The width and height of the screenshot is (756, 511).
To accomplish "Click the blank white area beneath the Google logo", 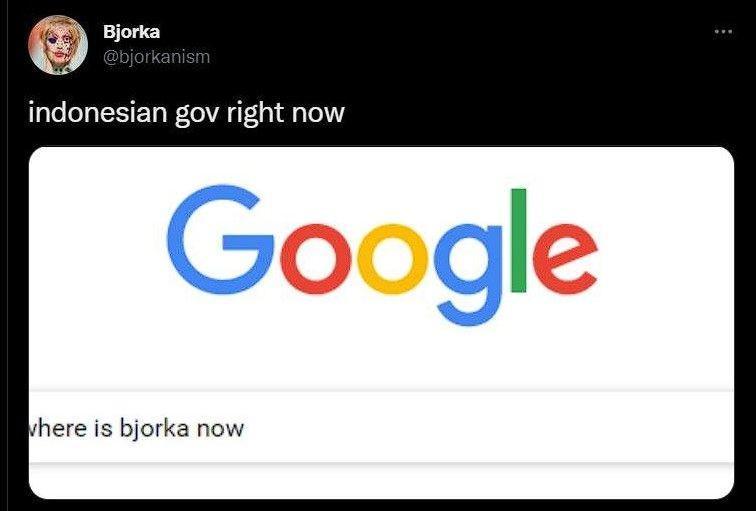I will click(x=381, y=359).
